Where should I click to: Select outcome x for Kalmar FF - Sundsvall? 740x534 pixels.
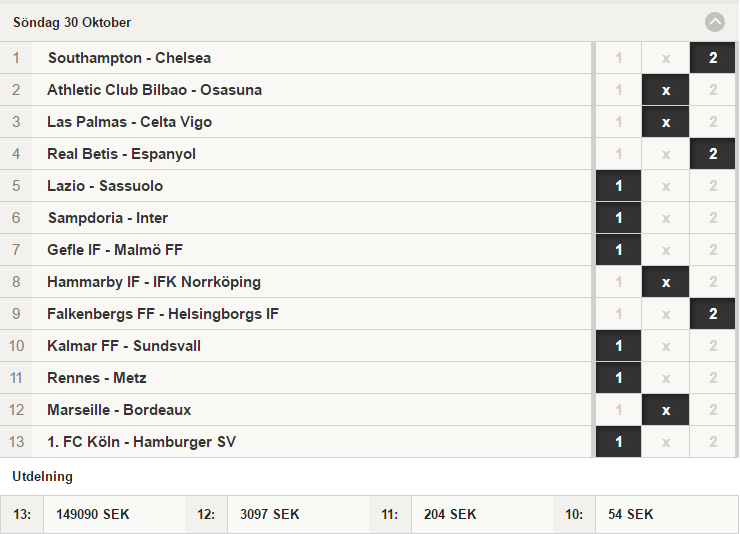(x=665, y=346)
